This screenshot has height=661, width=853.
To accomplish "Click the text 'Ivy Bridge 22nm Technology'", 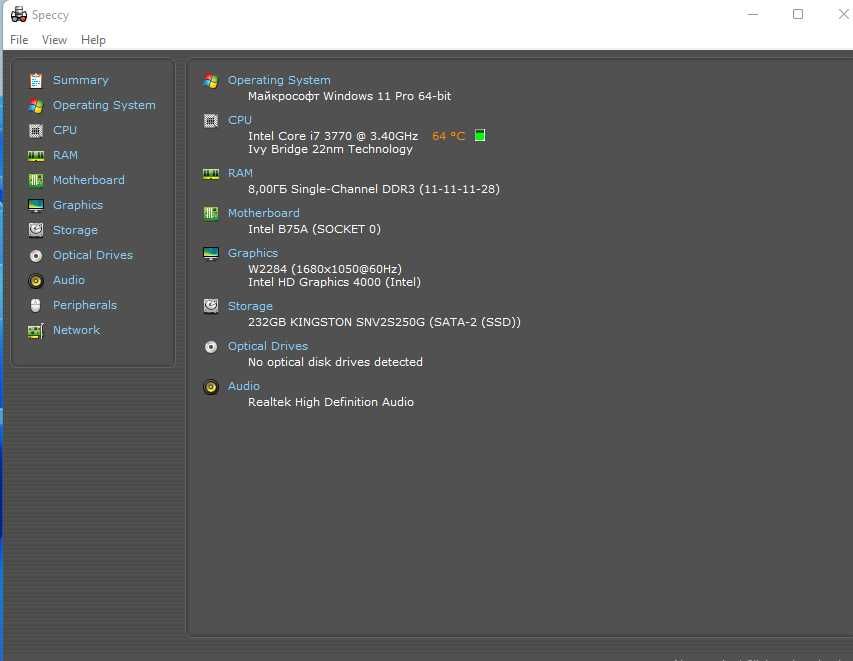I will (330, 149).
